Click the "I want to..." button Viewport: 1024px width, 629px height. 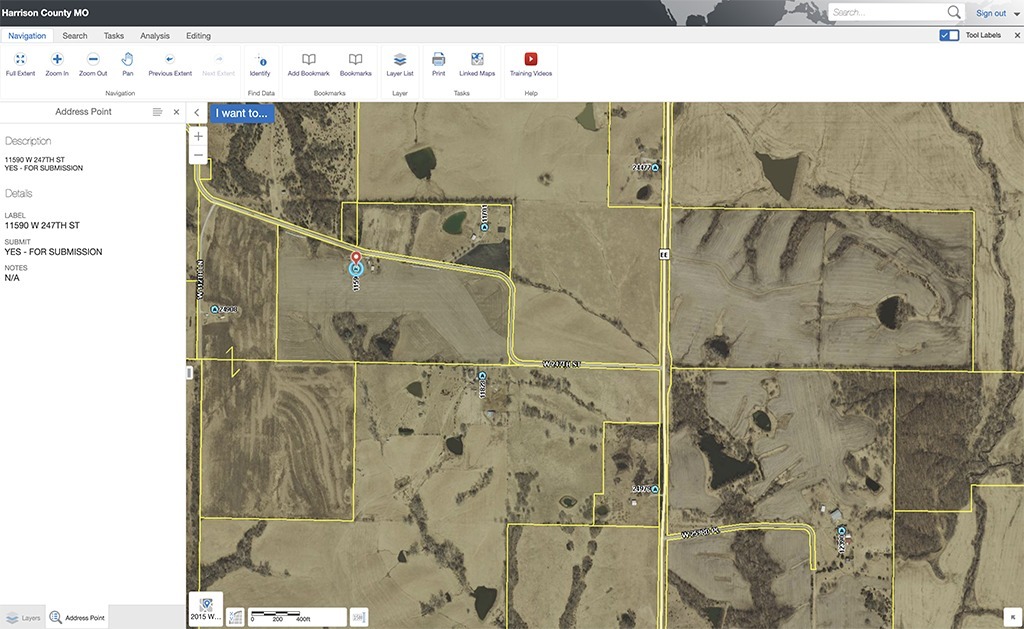pos(242,113)
